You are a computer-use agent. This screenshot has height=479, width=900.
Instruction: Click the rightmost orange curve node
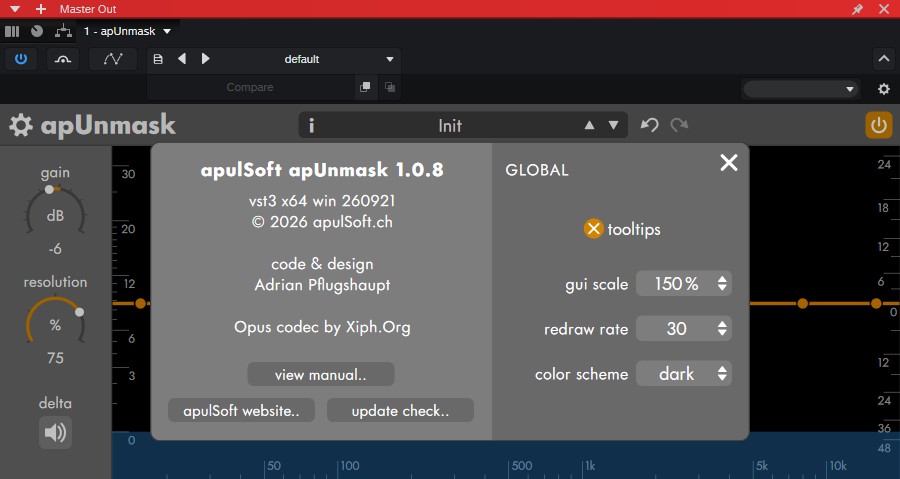click(x=876, y=303)
